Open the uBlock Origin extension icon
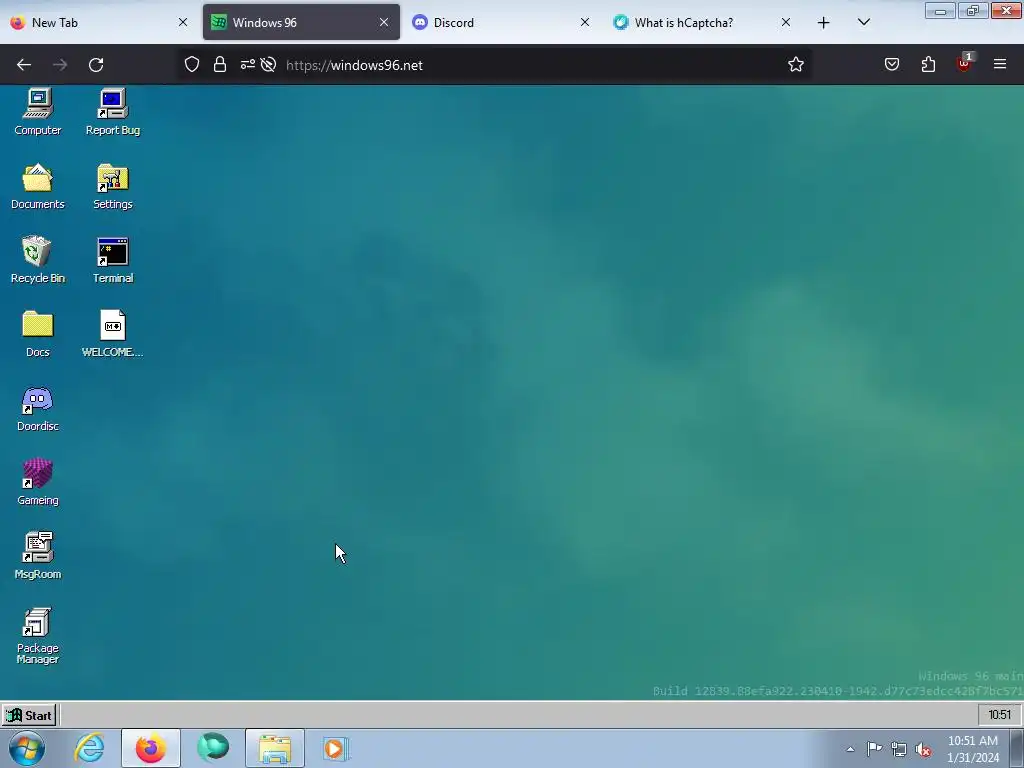1024x768 pixels. click(964, 64)
